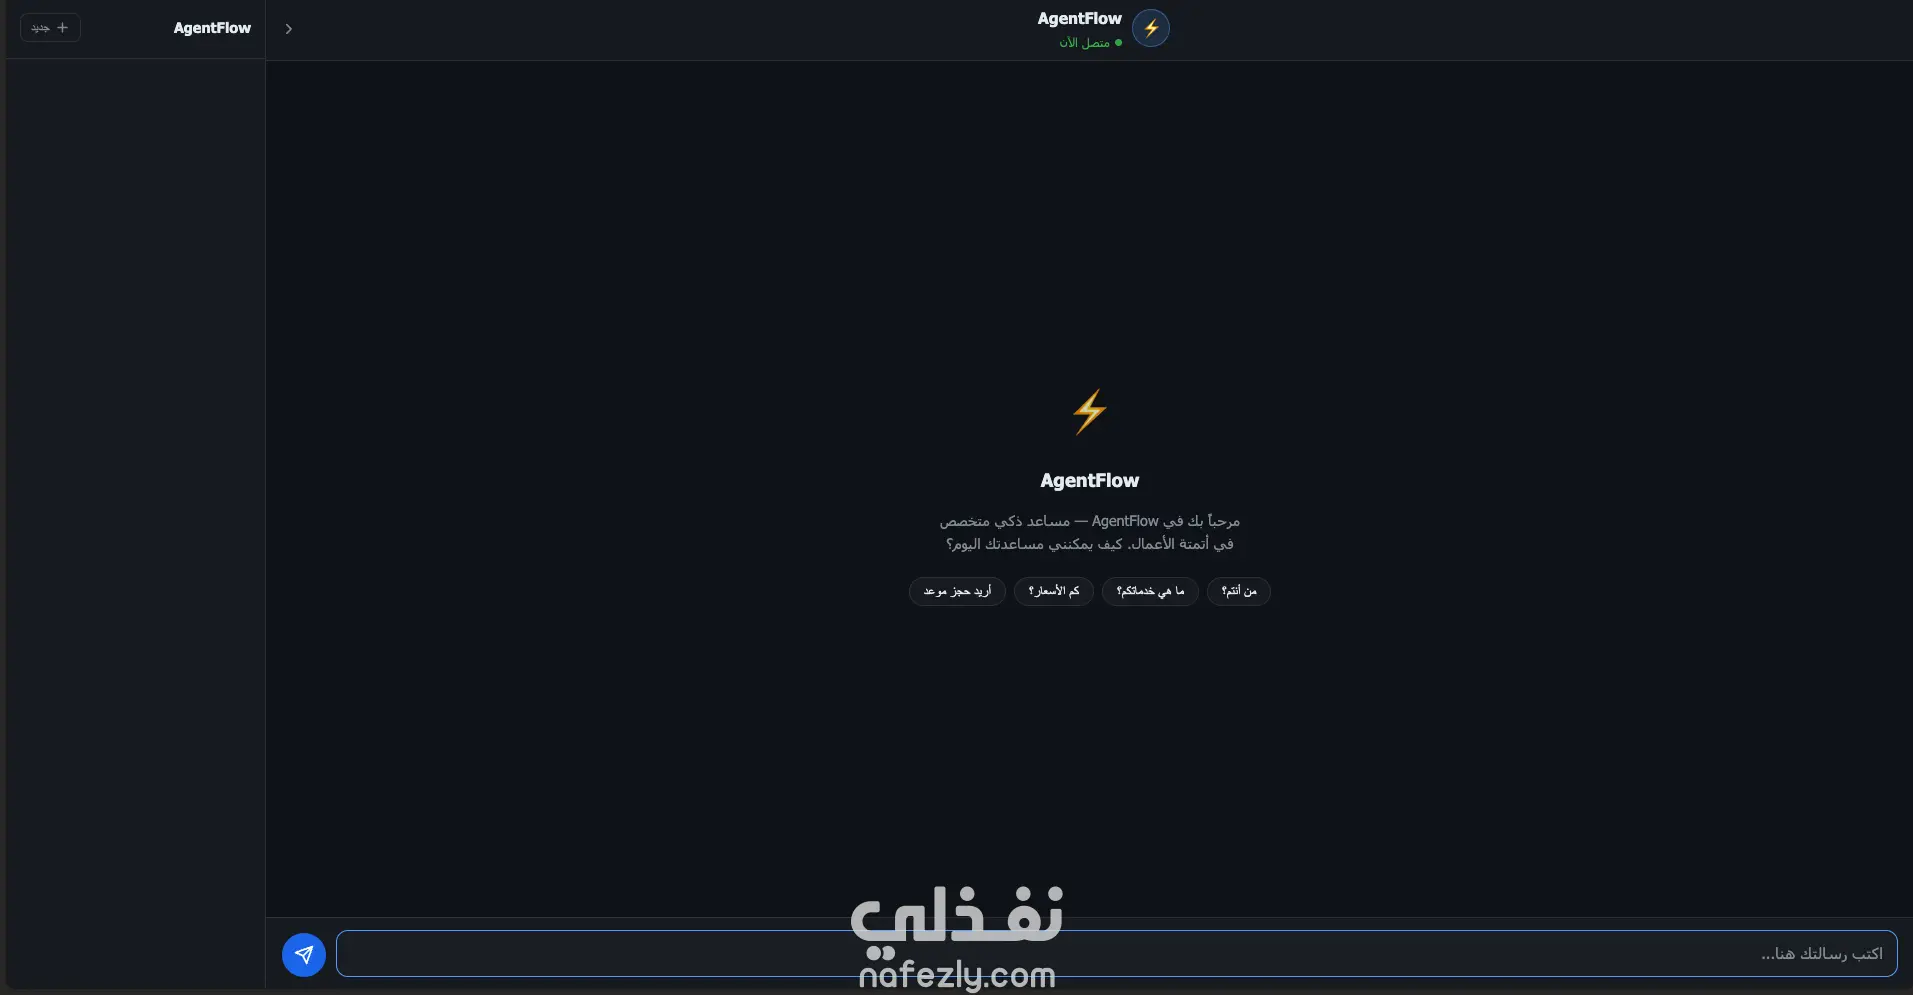Focus the اكتب رسالتك هنا message field
This screenshot has width=1913, height=995.
tap(1116, 954)
